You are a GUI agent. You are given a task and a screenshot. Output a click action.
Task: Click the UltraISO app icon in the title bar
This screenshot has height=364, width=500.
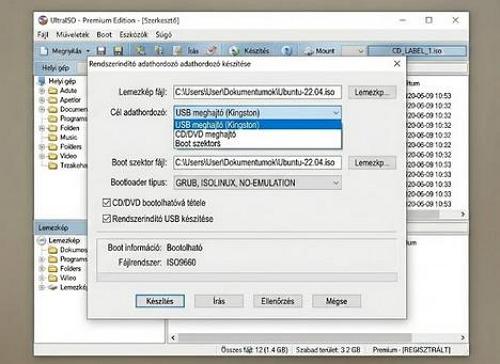pyautogui.click(x=43, y=20)
